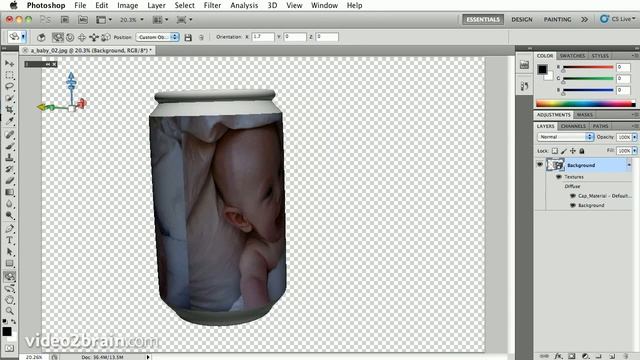This screenshot has height=360, width=640.
Task: Select the Dodge tool
Action: (x=9, y=215)
